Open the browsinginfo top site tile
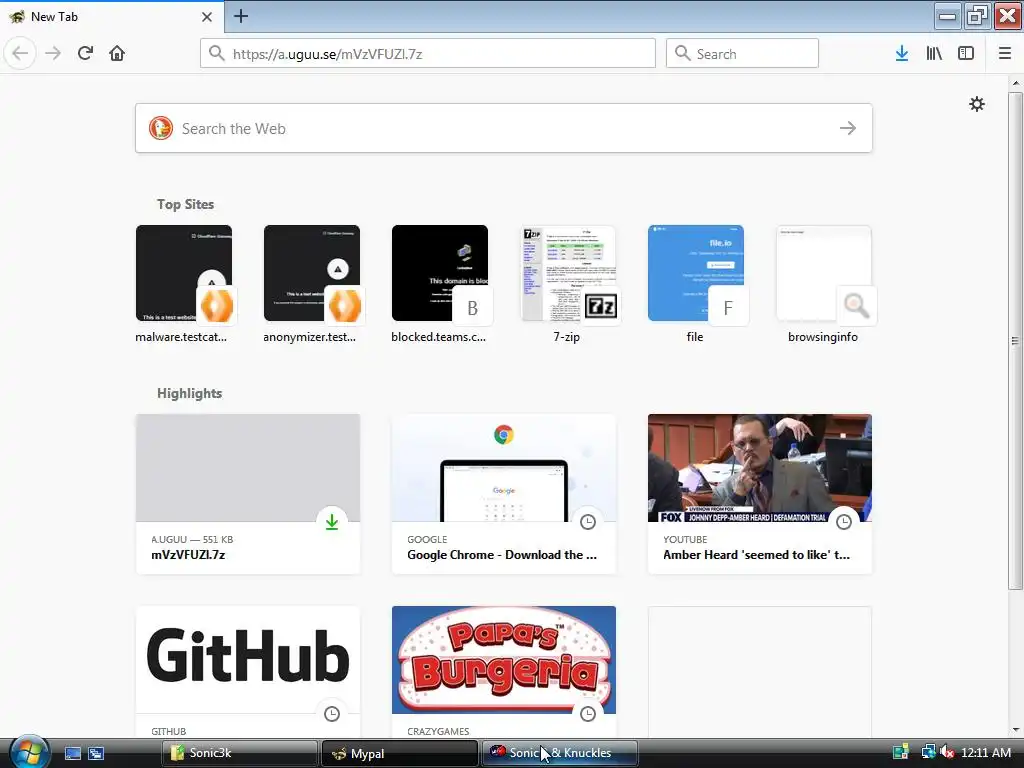The image size is (1024, 768). (824, 285)
